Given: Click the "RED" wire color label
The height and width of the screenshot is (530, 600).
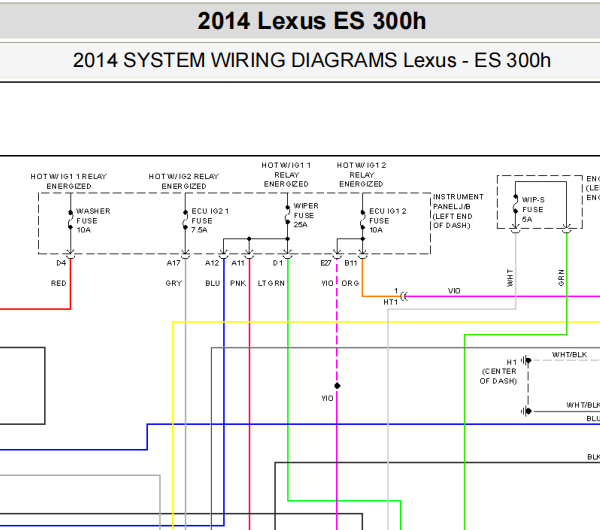Looking at the screenshot, I should tap(59, 283).
